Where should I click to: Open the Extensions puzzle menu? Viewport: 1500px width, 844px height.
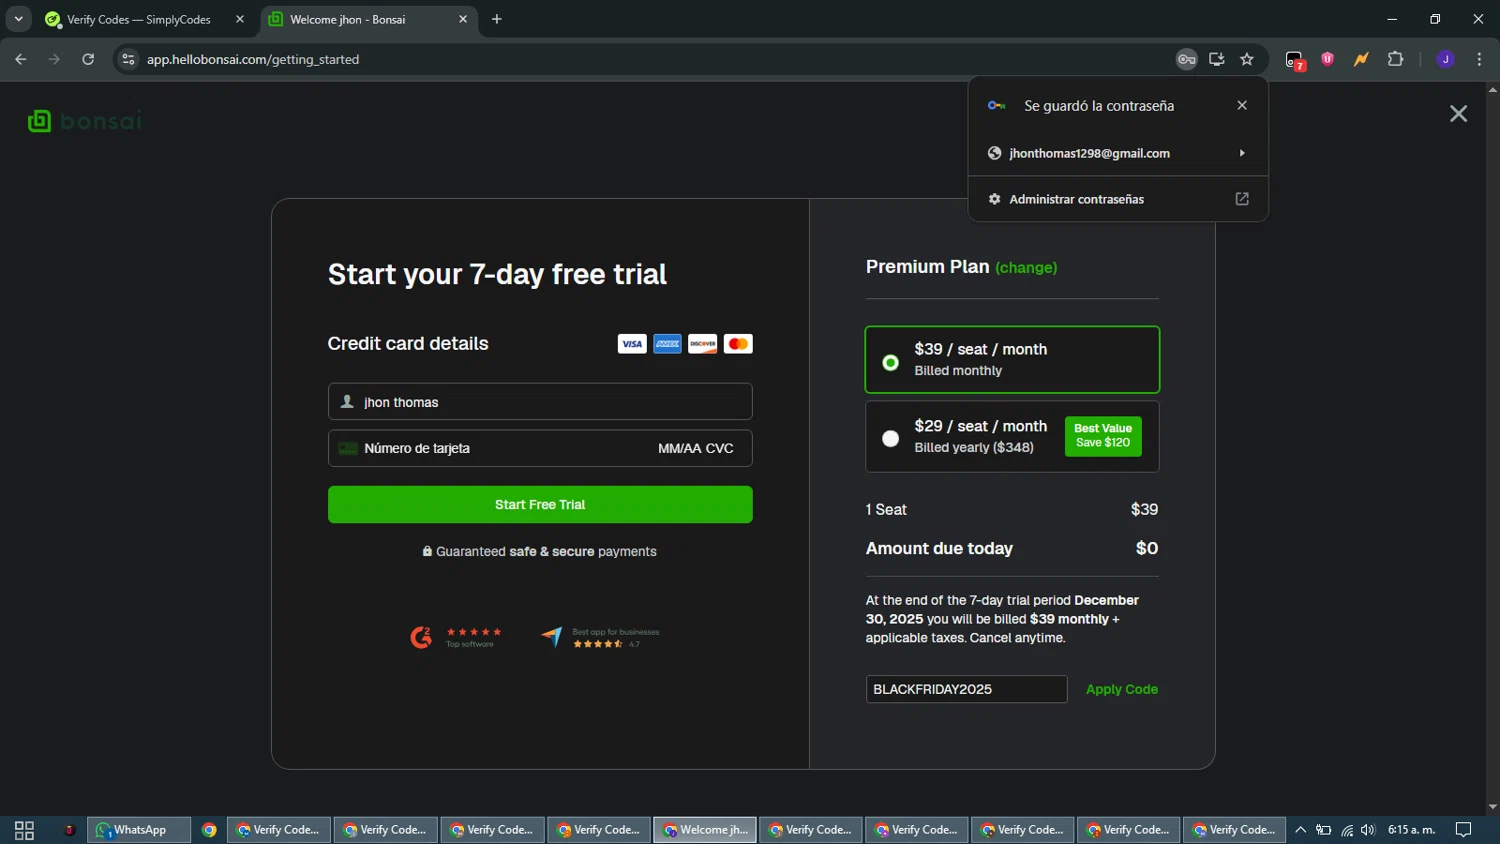(x=1395, y=59)
